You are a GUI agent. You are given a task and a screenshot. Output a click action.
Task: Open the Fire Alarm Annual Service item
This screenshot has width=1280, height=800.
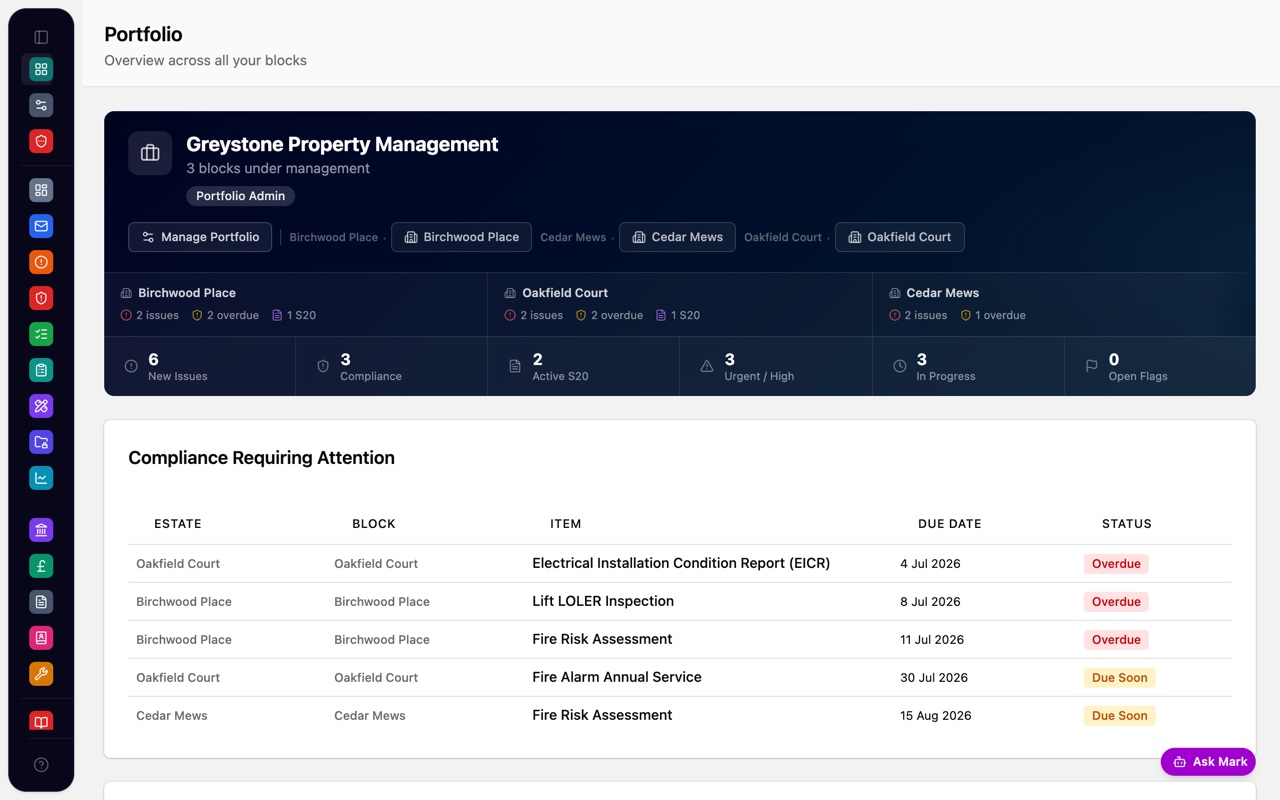click(617, 677)
